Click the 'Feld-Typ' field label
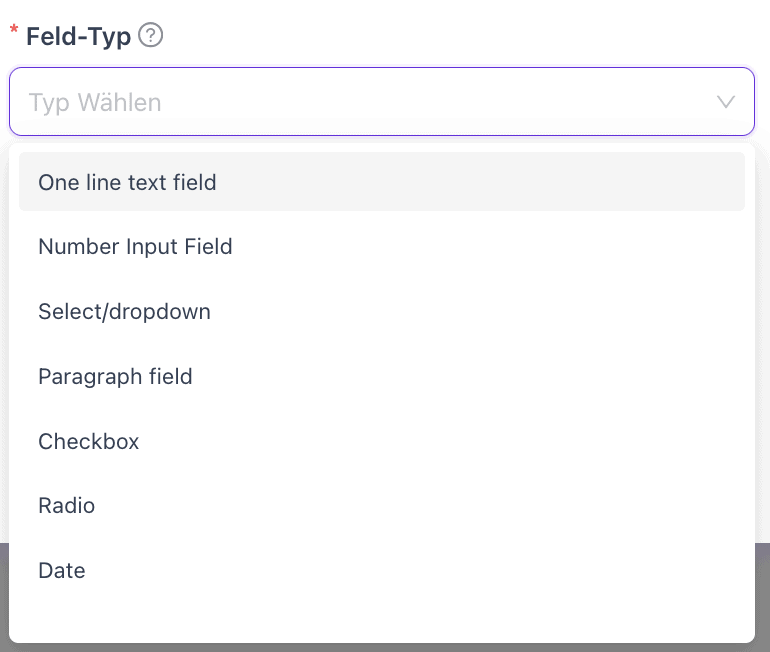The height and width of the screenshot is (652, 770). tap(78, 37)
